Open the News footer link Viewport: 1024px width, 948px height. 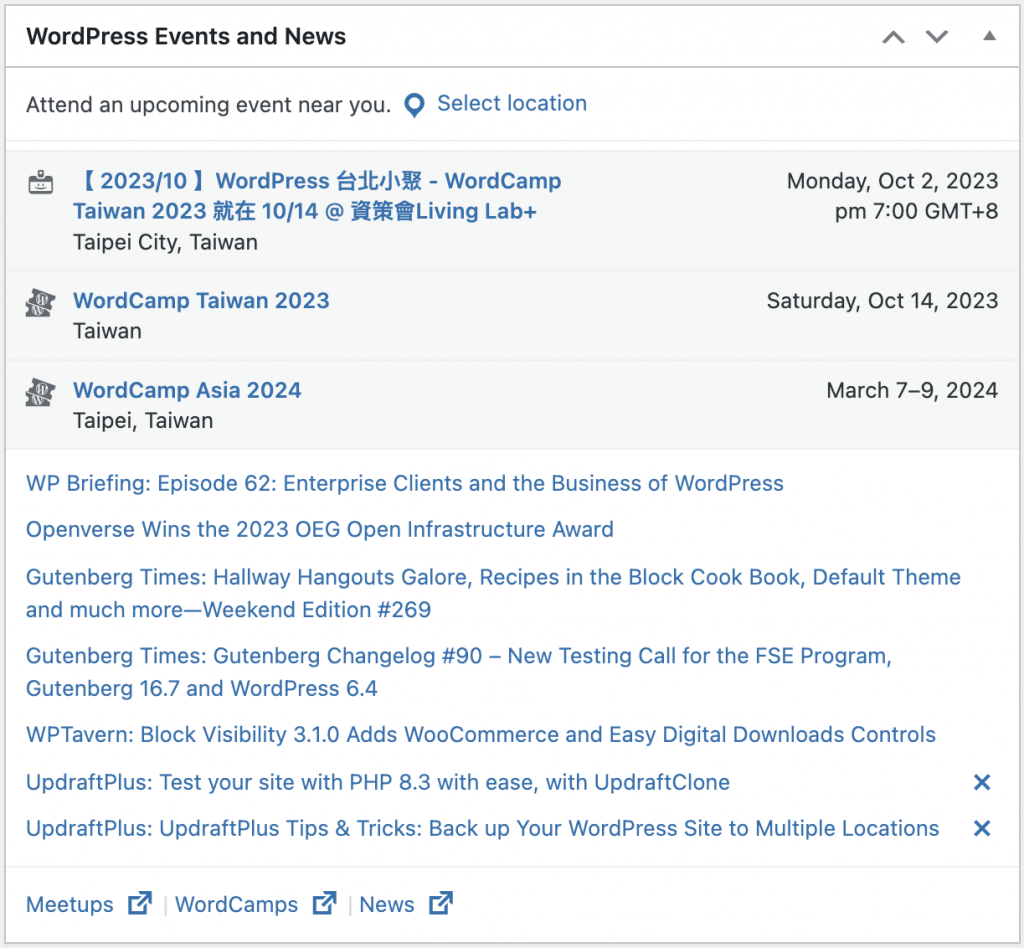click(387, 904)
